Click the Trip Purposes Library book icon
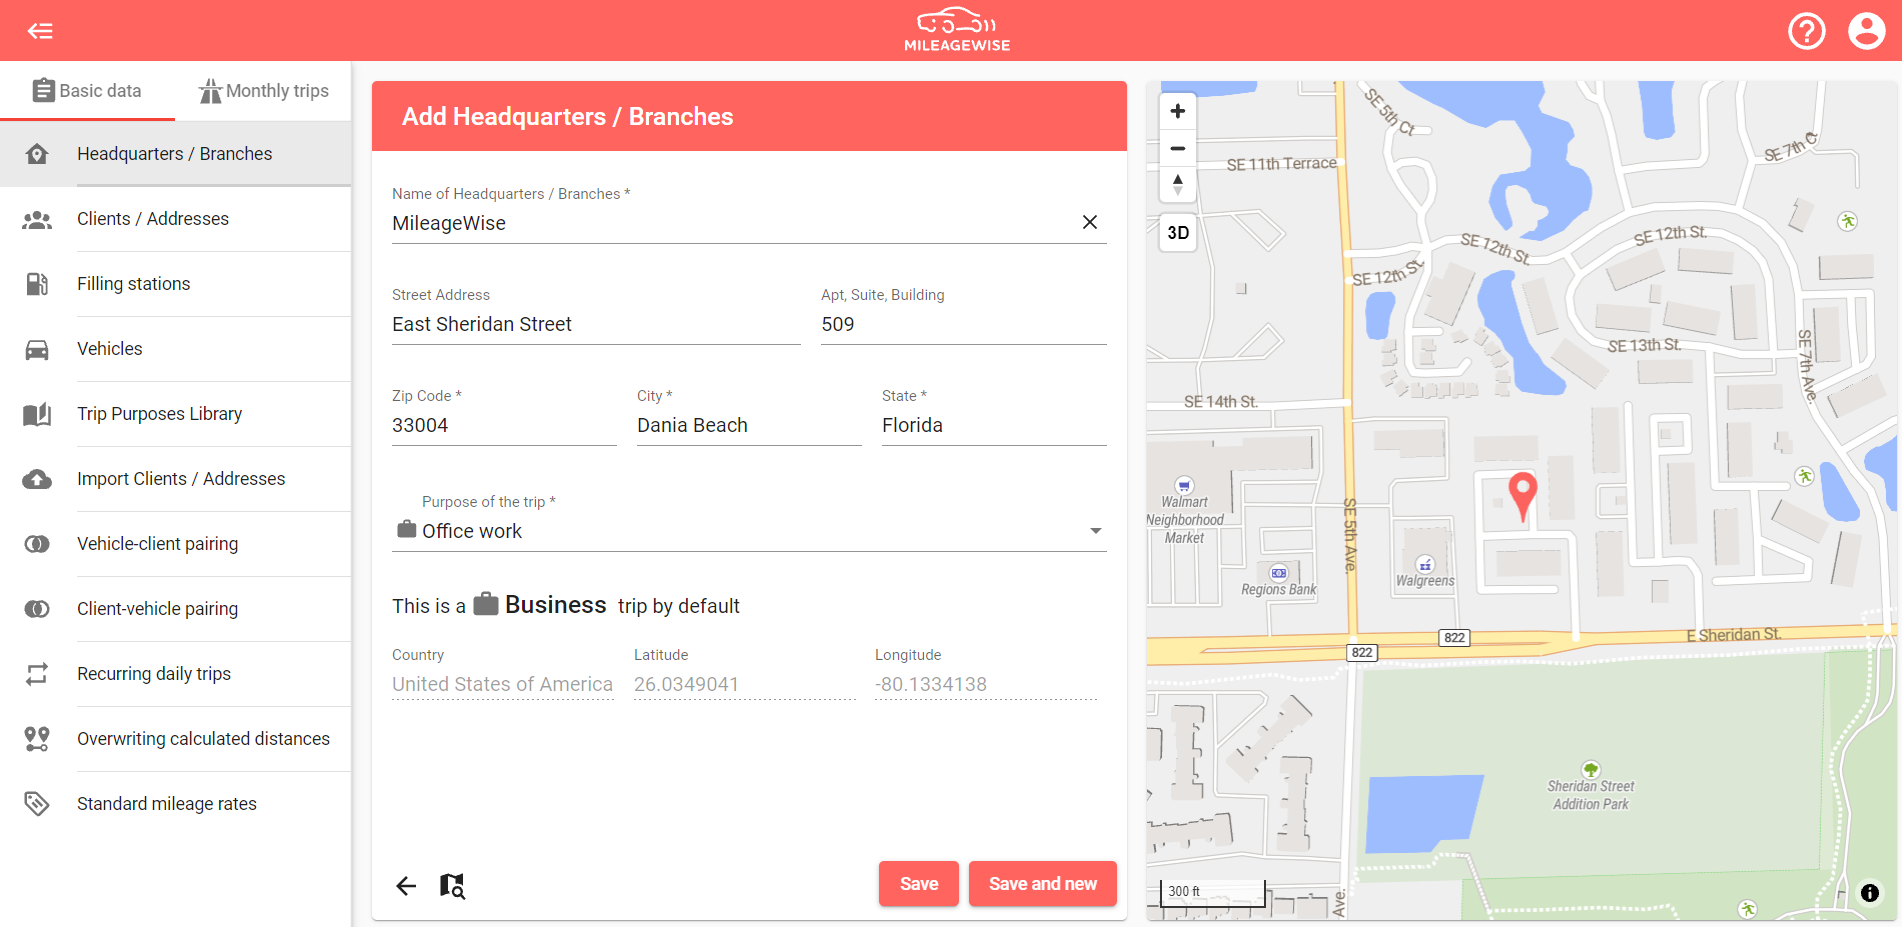This screenshot has height=927, width=1902. (37, 414)
